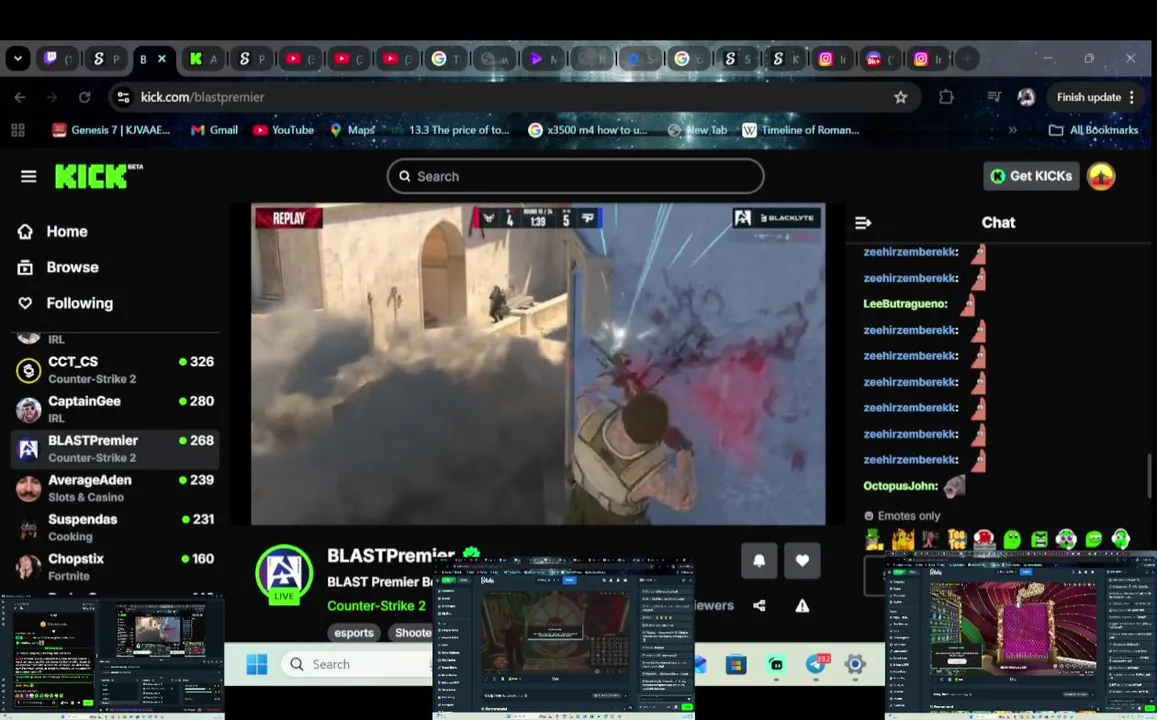Screen dimensions: 1157x720
Task: Switch to the purple play-icon tab
Action: click(x=545, y=59)
